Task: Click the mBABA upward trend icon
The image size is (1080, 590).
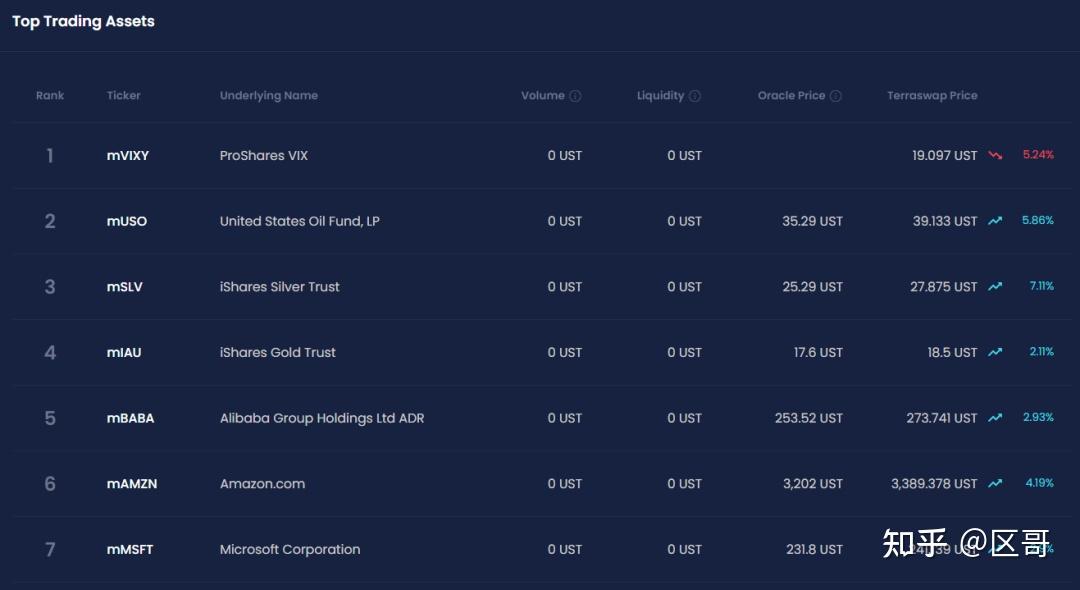Action: (995, 418)
